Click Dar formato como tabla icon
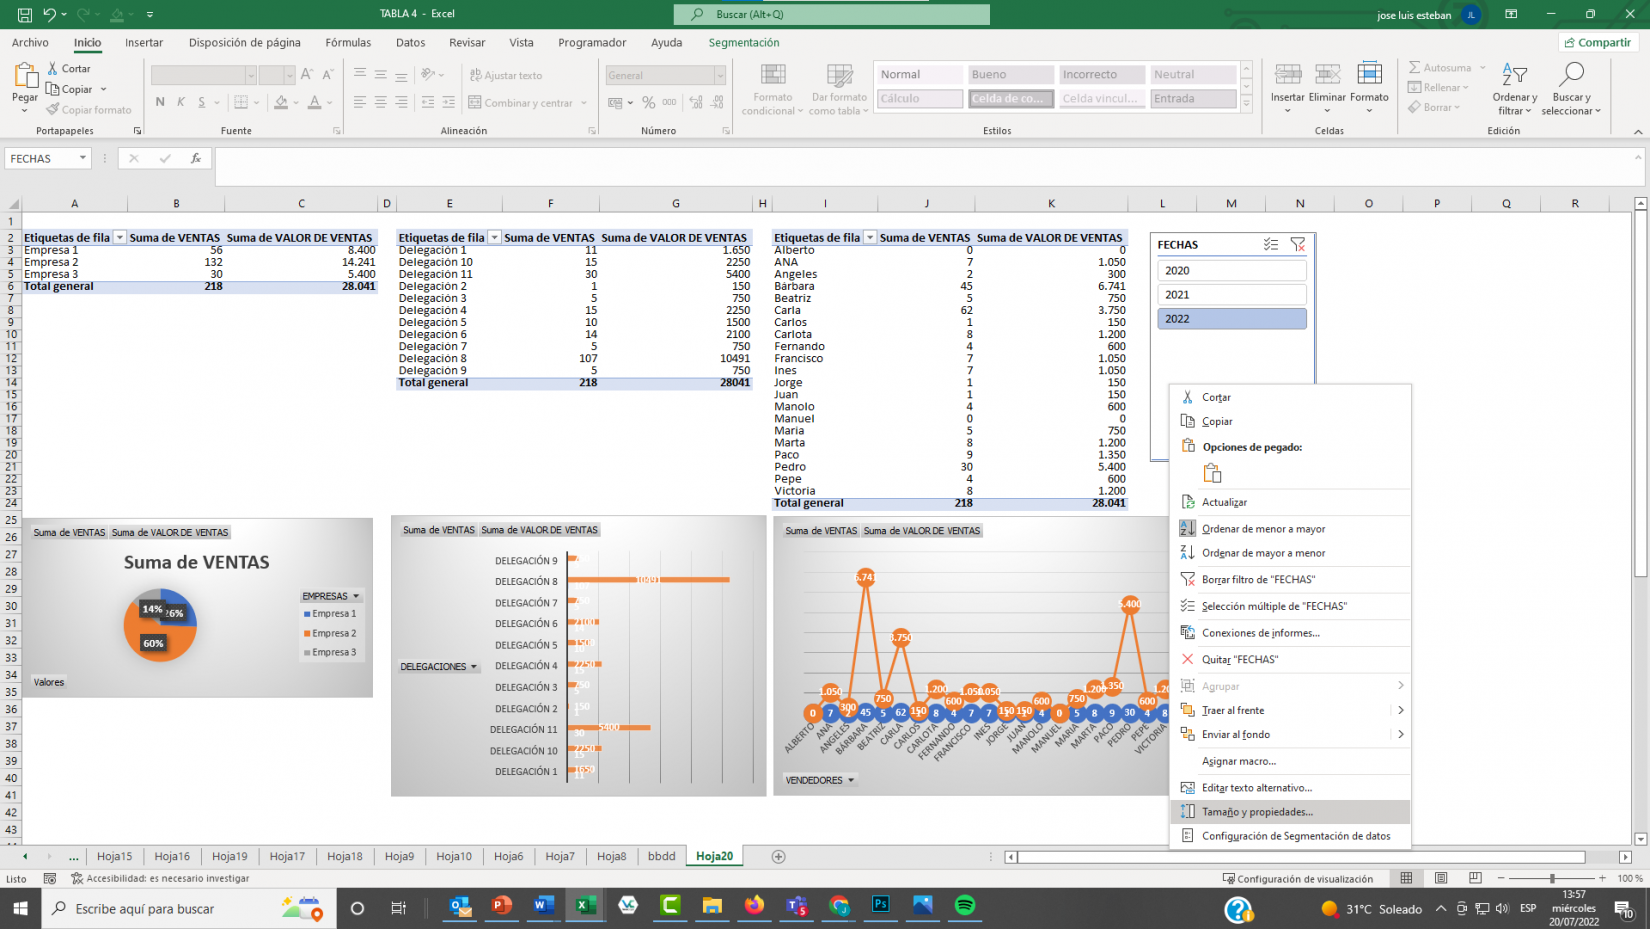 pyautogui.click(x=839, y=76)
